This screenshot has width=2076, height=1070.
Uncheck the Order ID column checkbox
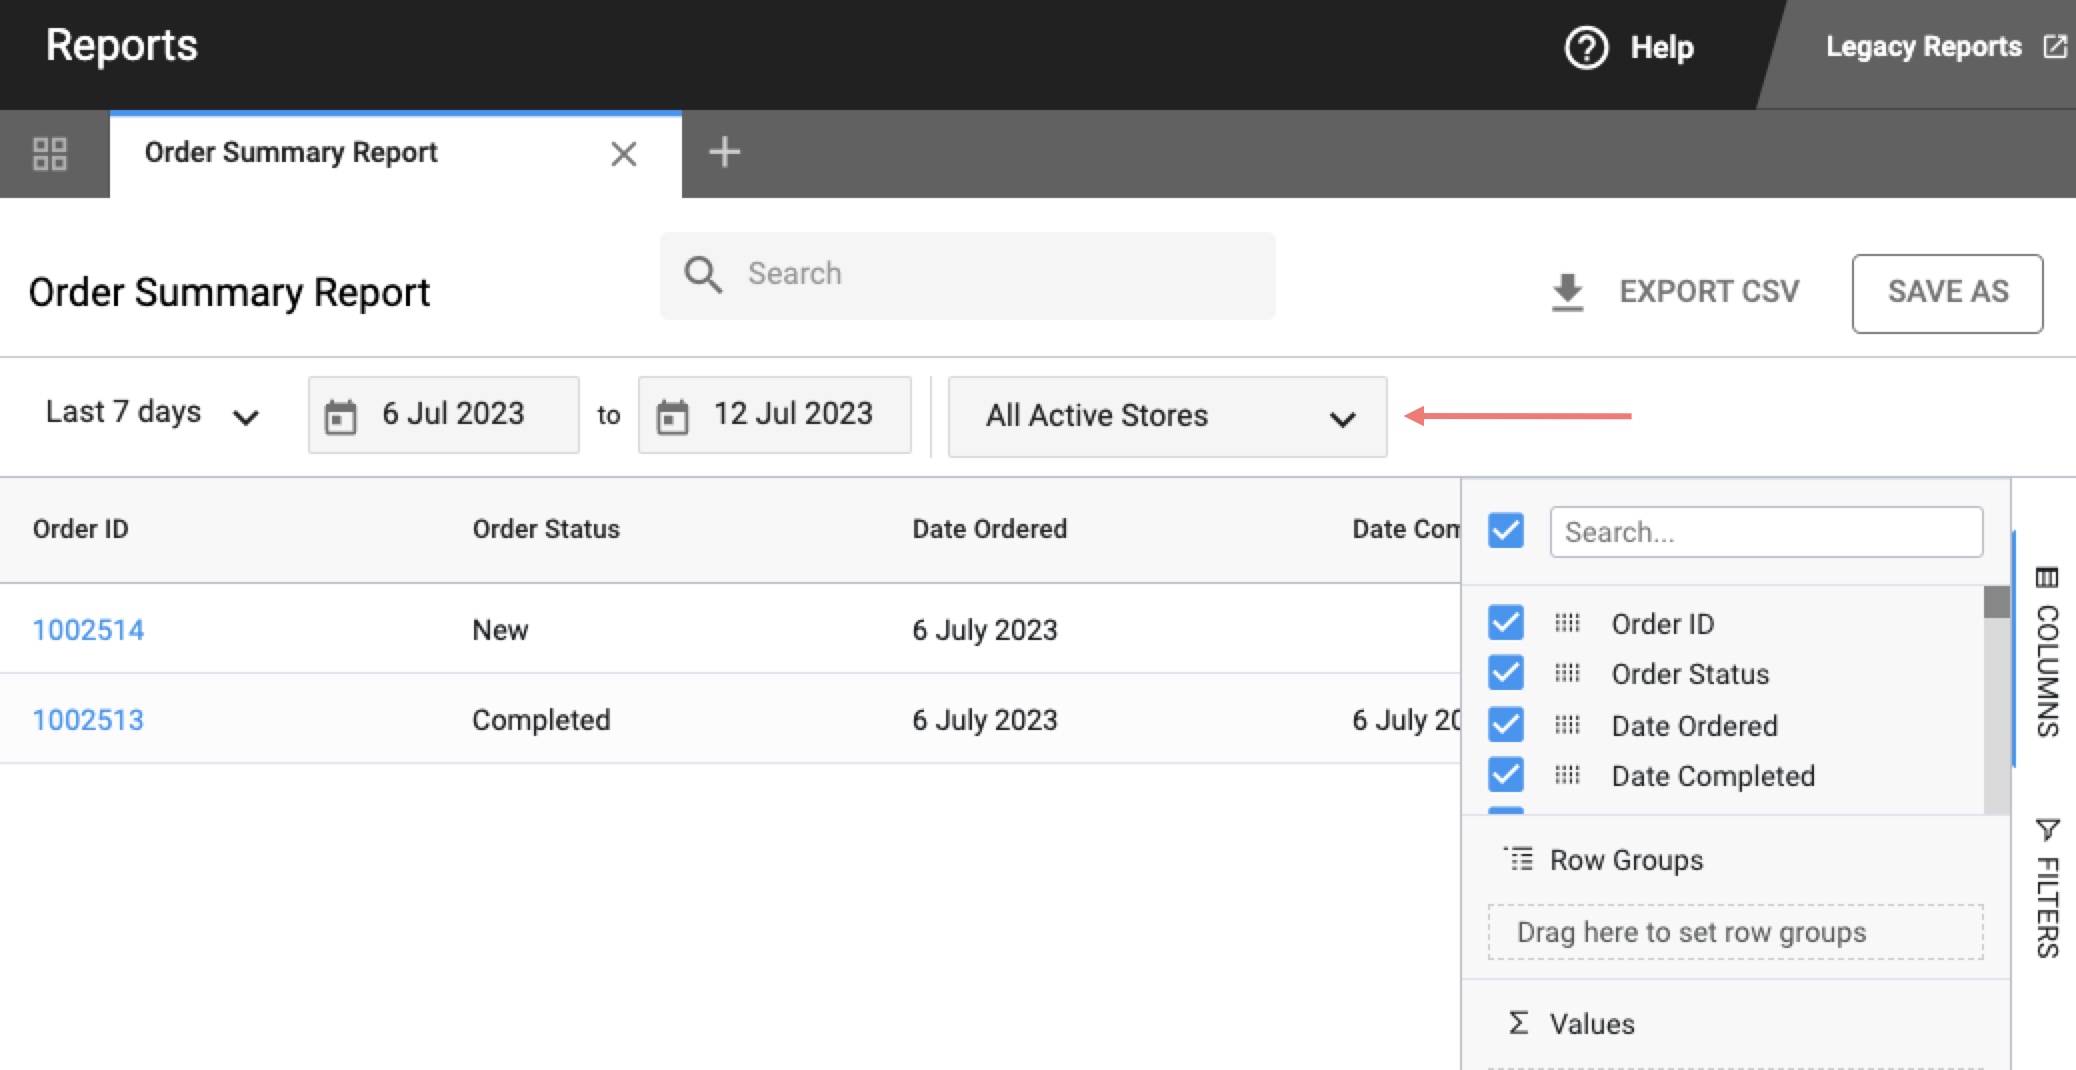[1506, 623]
